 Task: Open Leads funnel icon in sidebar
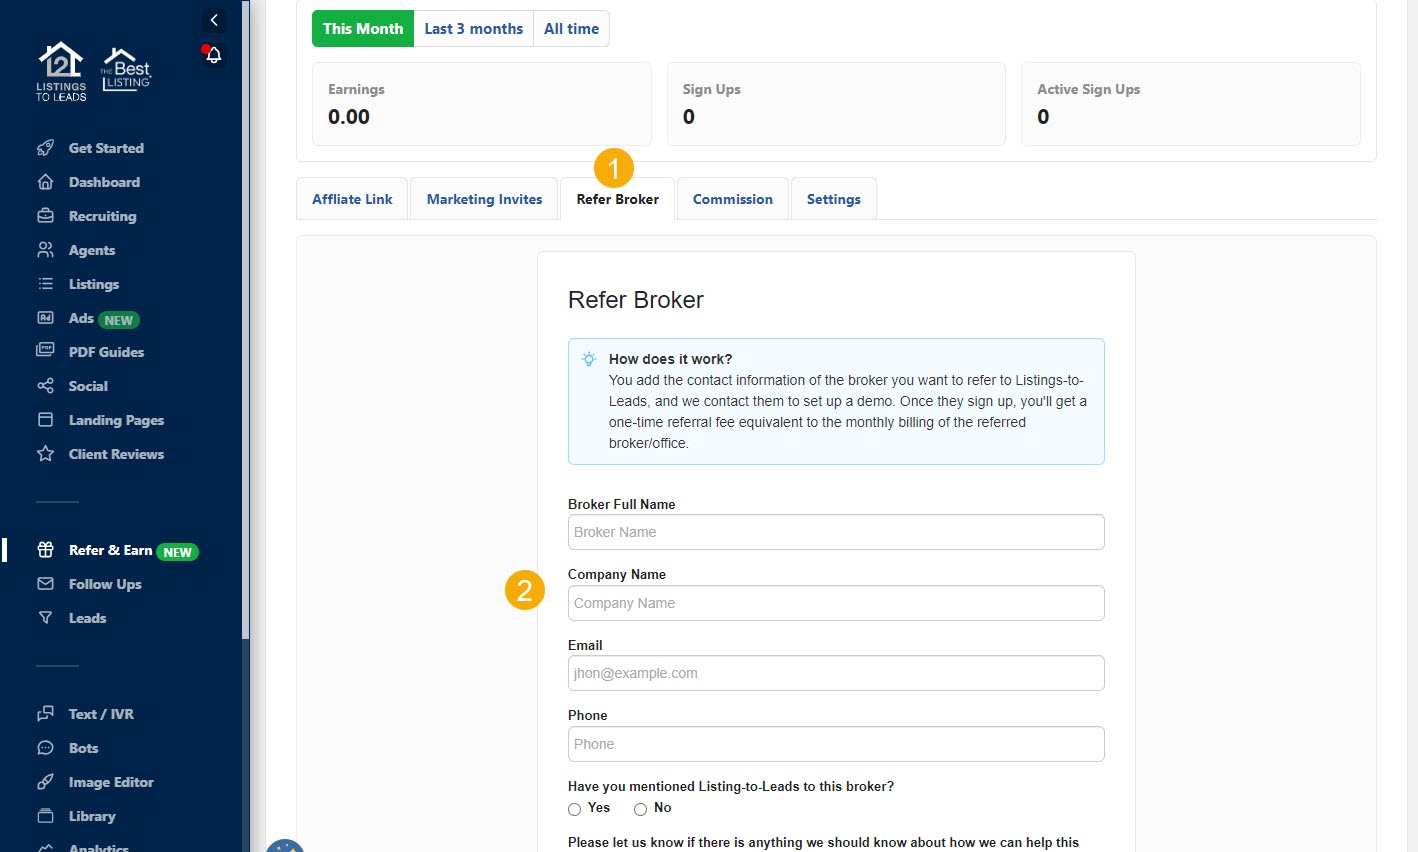[45, 618]
